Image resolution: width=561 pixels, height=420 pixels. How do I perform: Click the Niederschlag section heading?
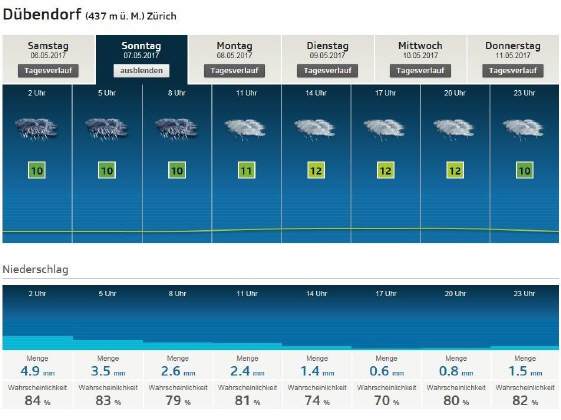[x=35, y=269]
